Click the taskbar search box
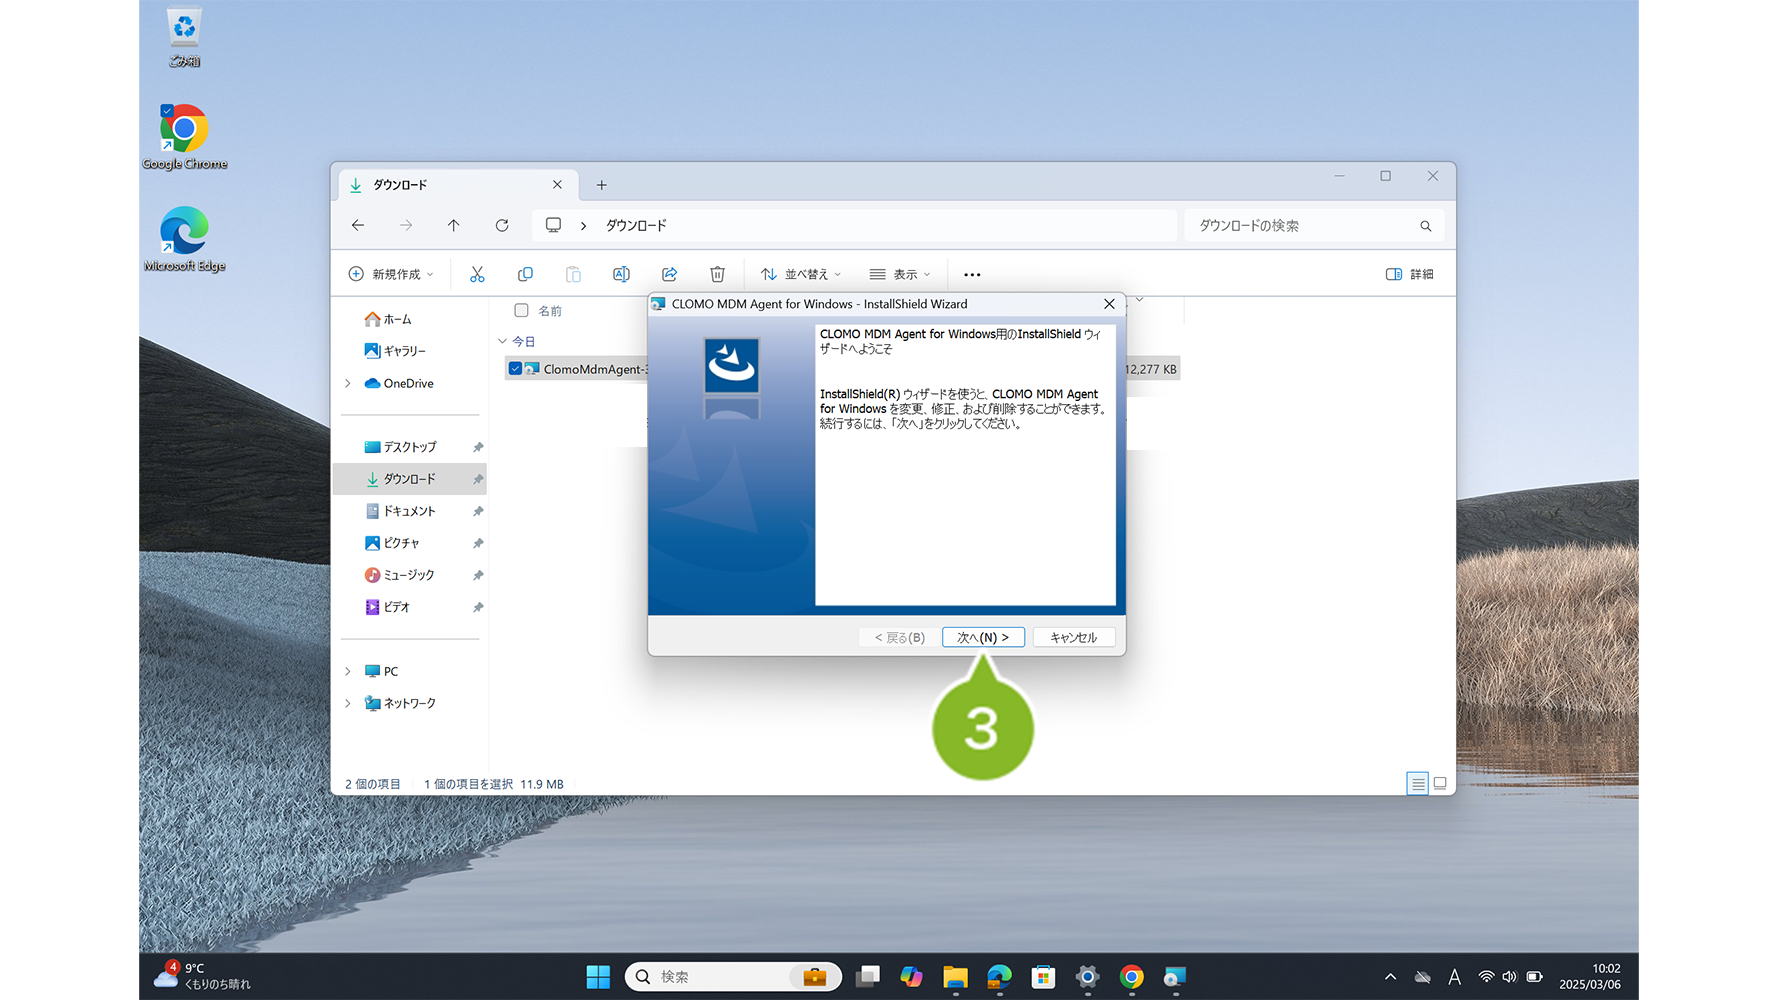The image size is (1778, 1000). [x=733, y=977]
